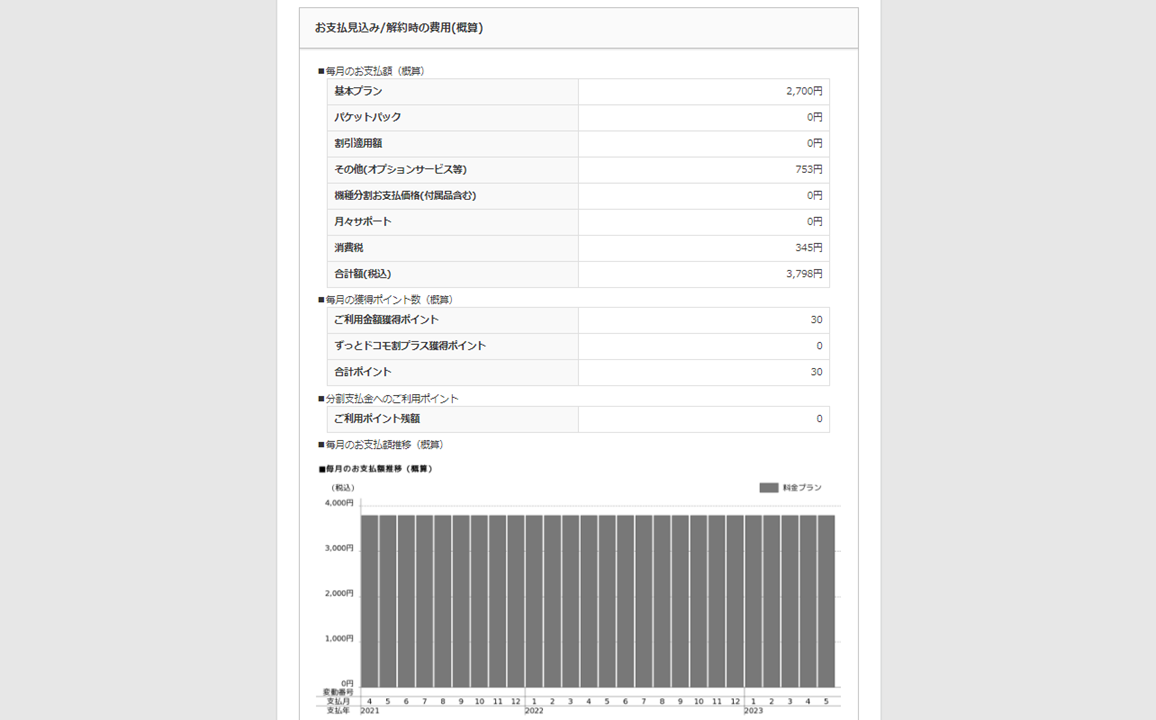
Task: Click the 機種分割お支払価格(付属品含む) label
Action: [405, 196]
